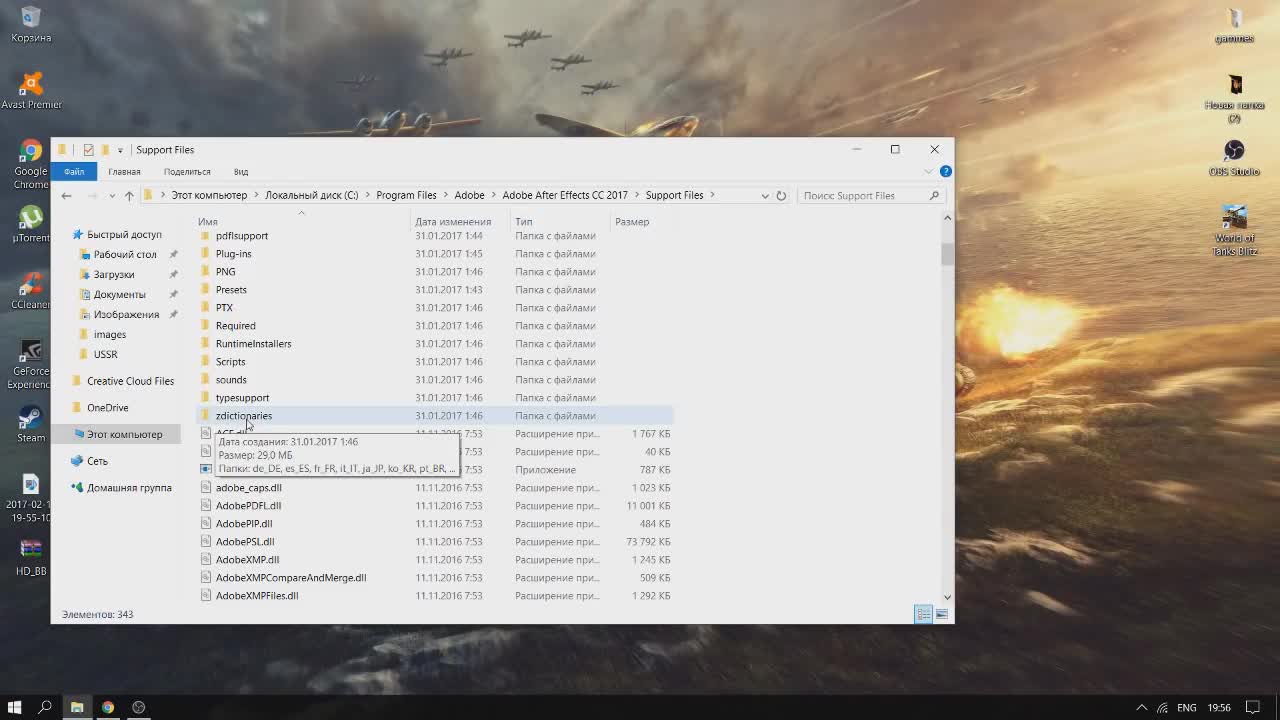Navigate to Локальный диск (C:) breadcrumb
The image size is (1280, 720).
pos(311,195)
